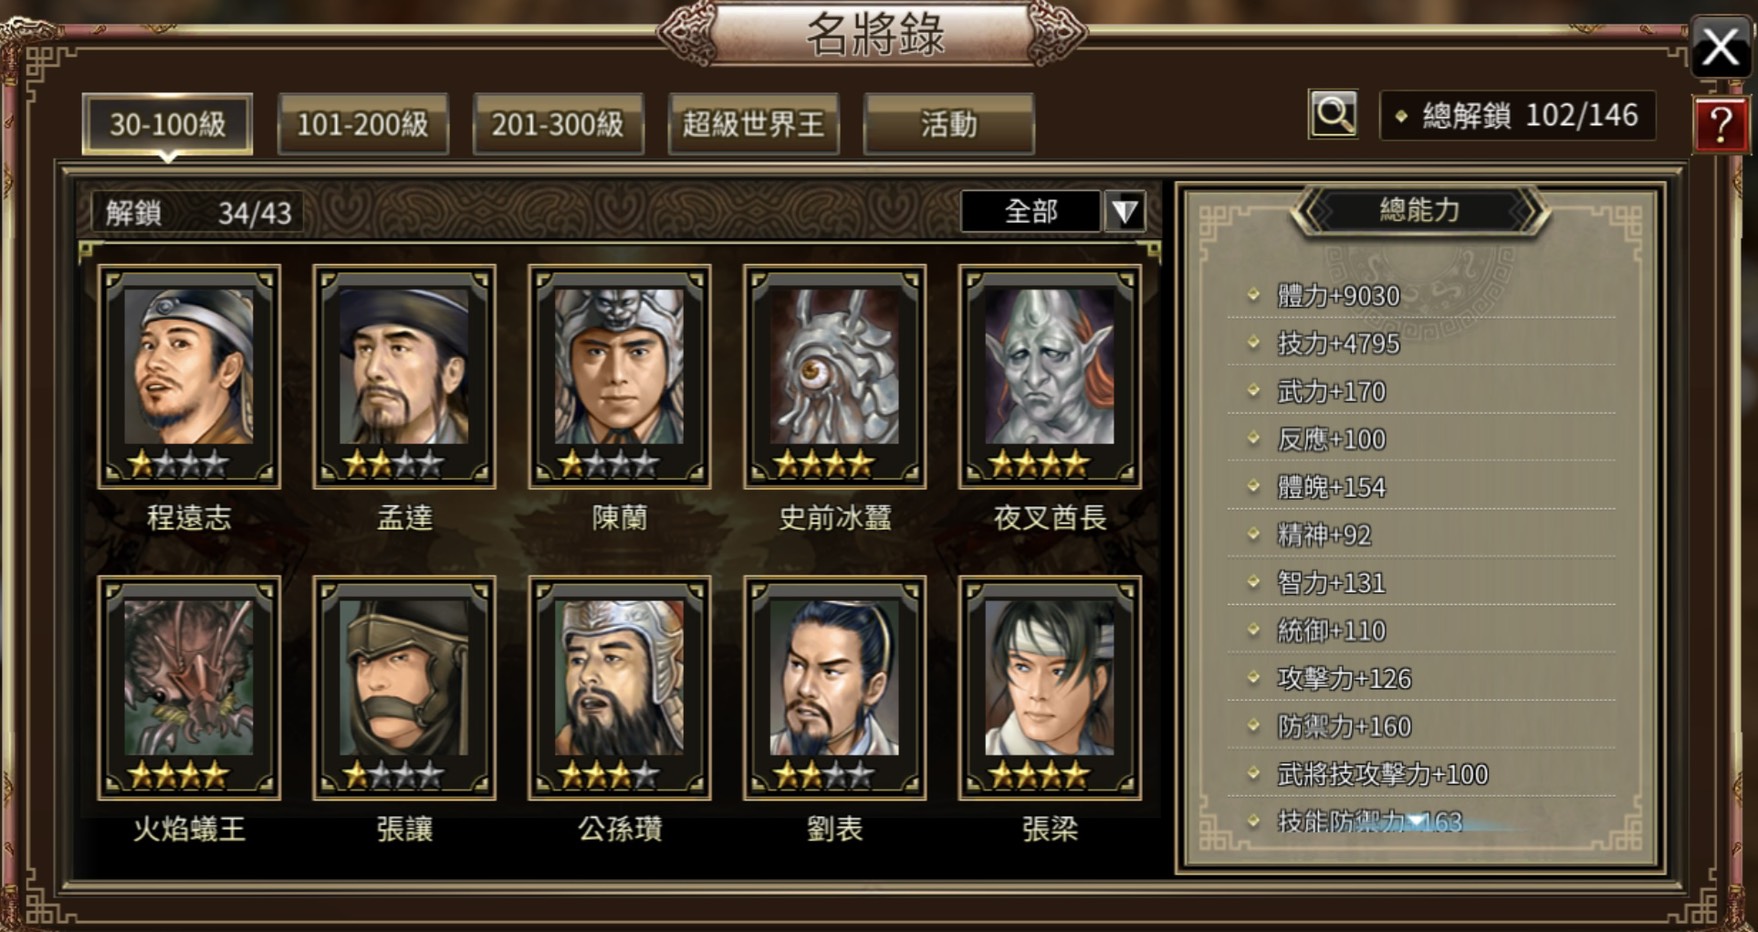This screenshot has height=932, width=1758.
Task: Select the 夜叉酋長 portrait card
Action: tap(1050, 376)
